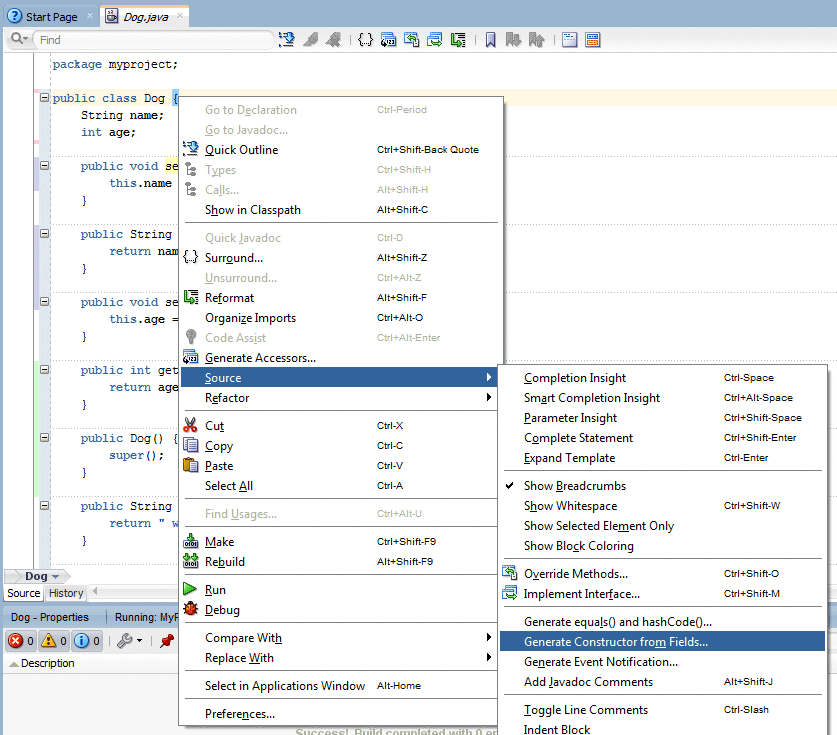Choose Generate Constructor from Fields...
This screenshot has height=735, width=837.
662,641
